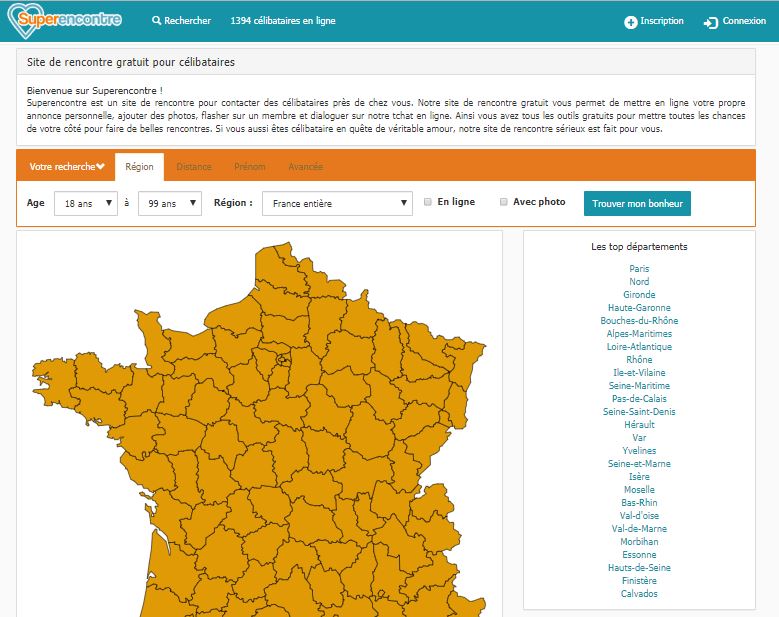Open the Bas-Rhin link in top départements
The width and height of the screenshot is (779, 617).
click(x=639, y=502)
